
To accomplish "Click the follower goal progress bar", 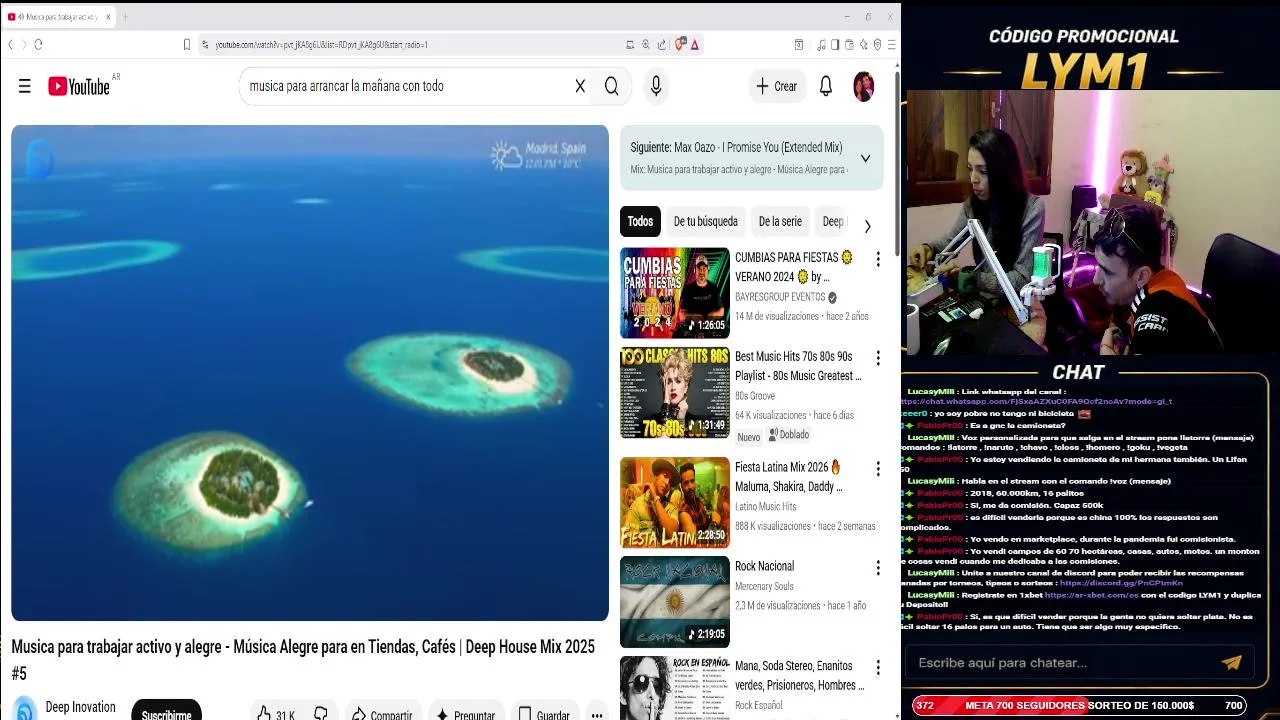I will (x=1079, y=705).
